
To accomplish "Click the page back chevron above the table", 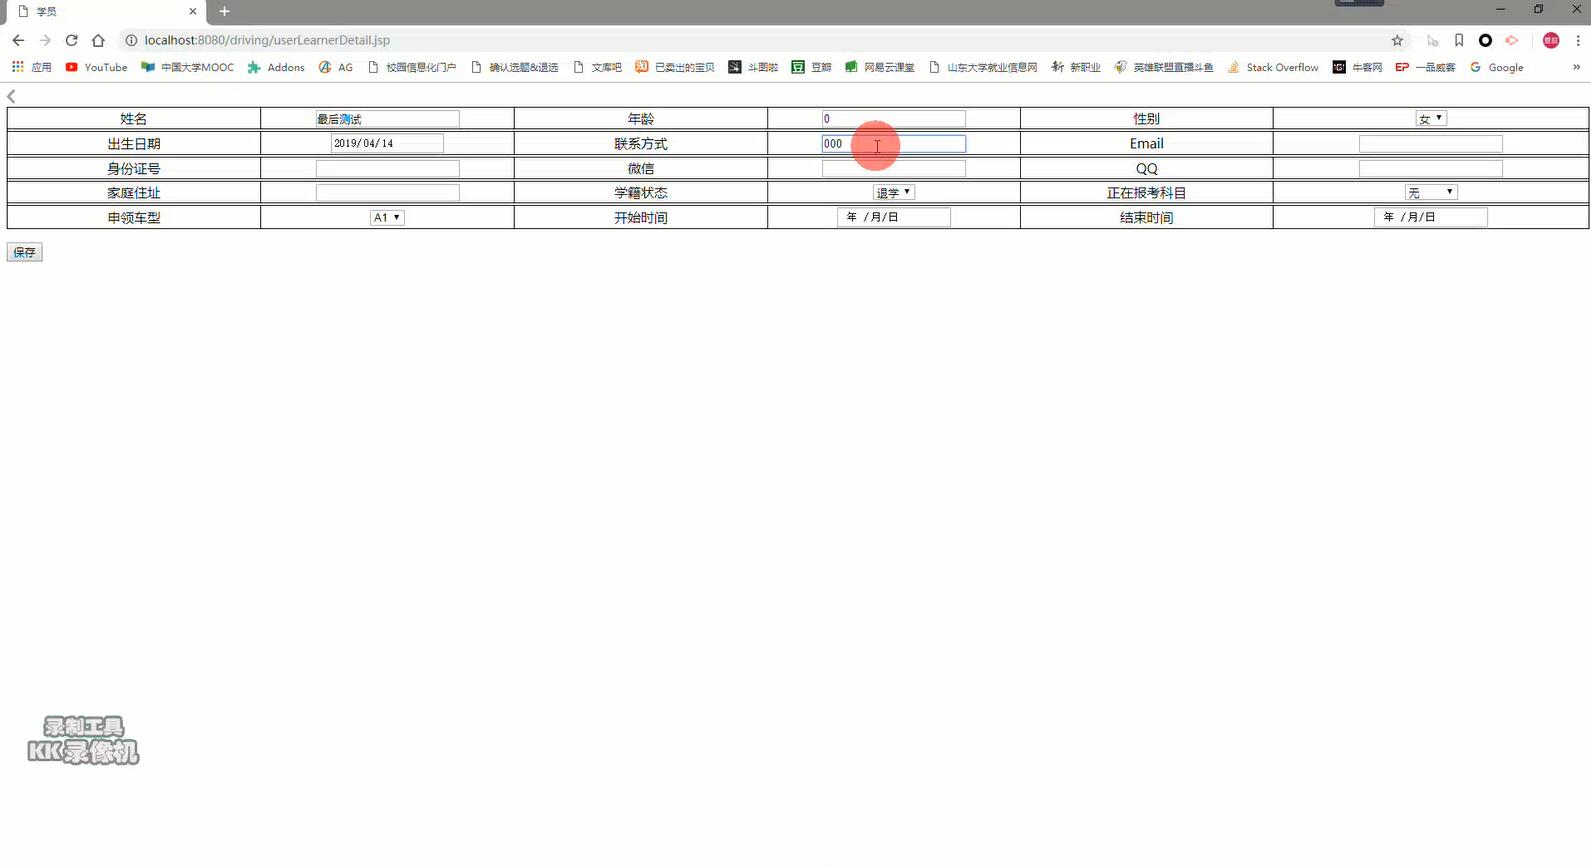I will (x=11, y=96).
